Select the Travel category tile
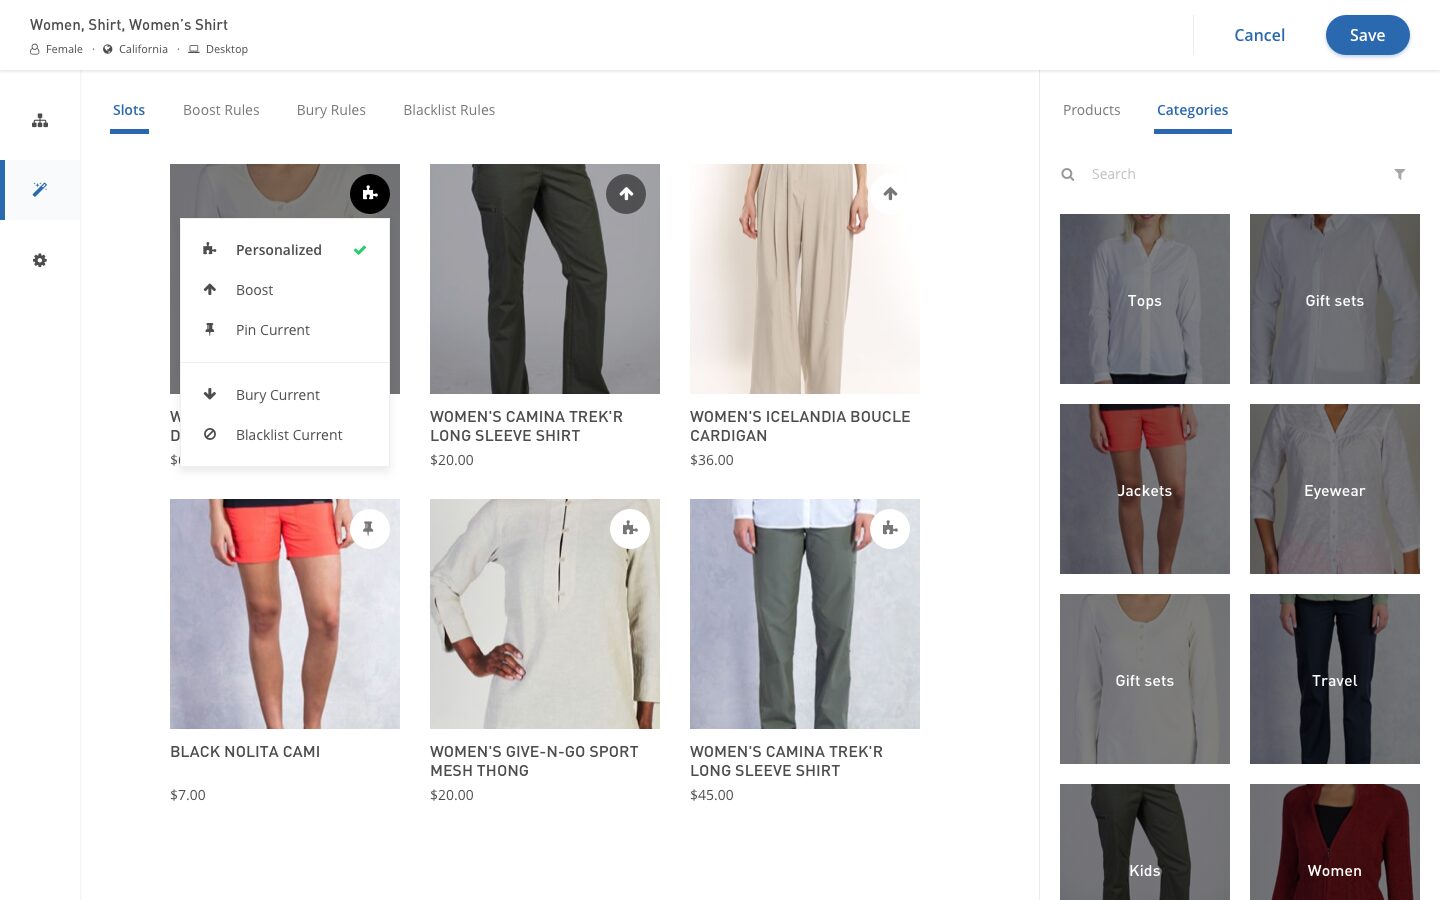1440x900 pixels. [x=1335, y=679]
